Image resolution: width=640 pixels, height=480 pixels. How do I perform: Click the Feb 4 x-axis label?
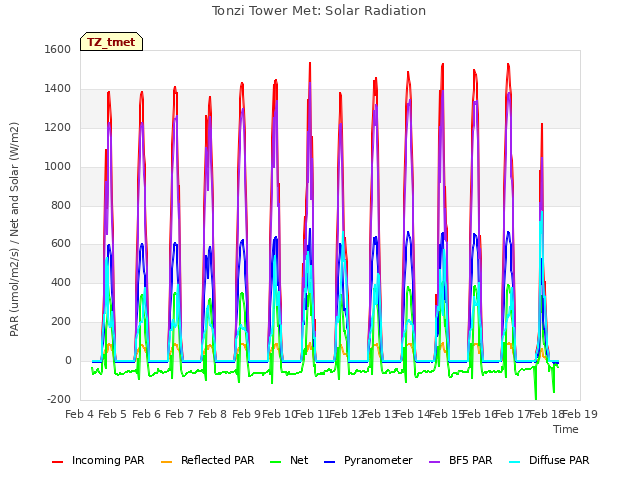tap(80, 414)
